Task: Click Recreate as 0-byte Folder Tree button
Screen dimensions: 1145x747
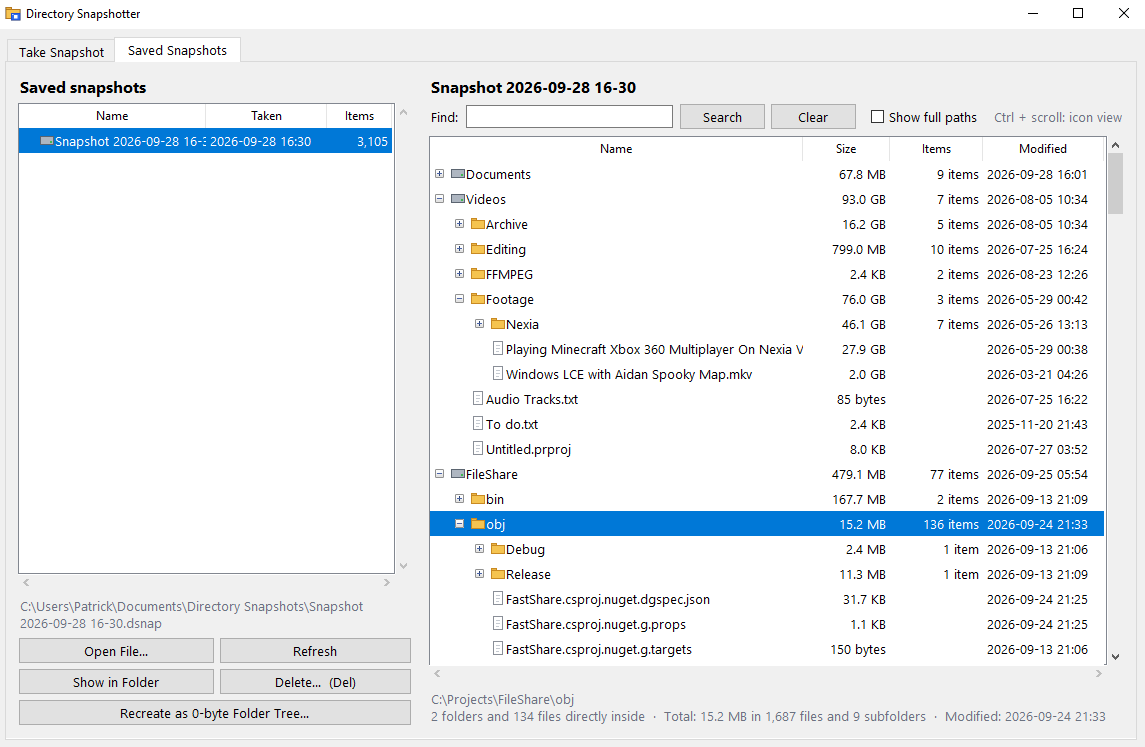Action: (215, 713)
